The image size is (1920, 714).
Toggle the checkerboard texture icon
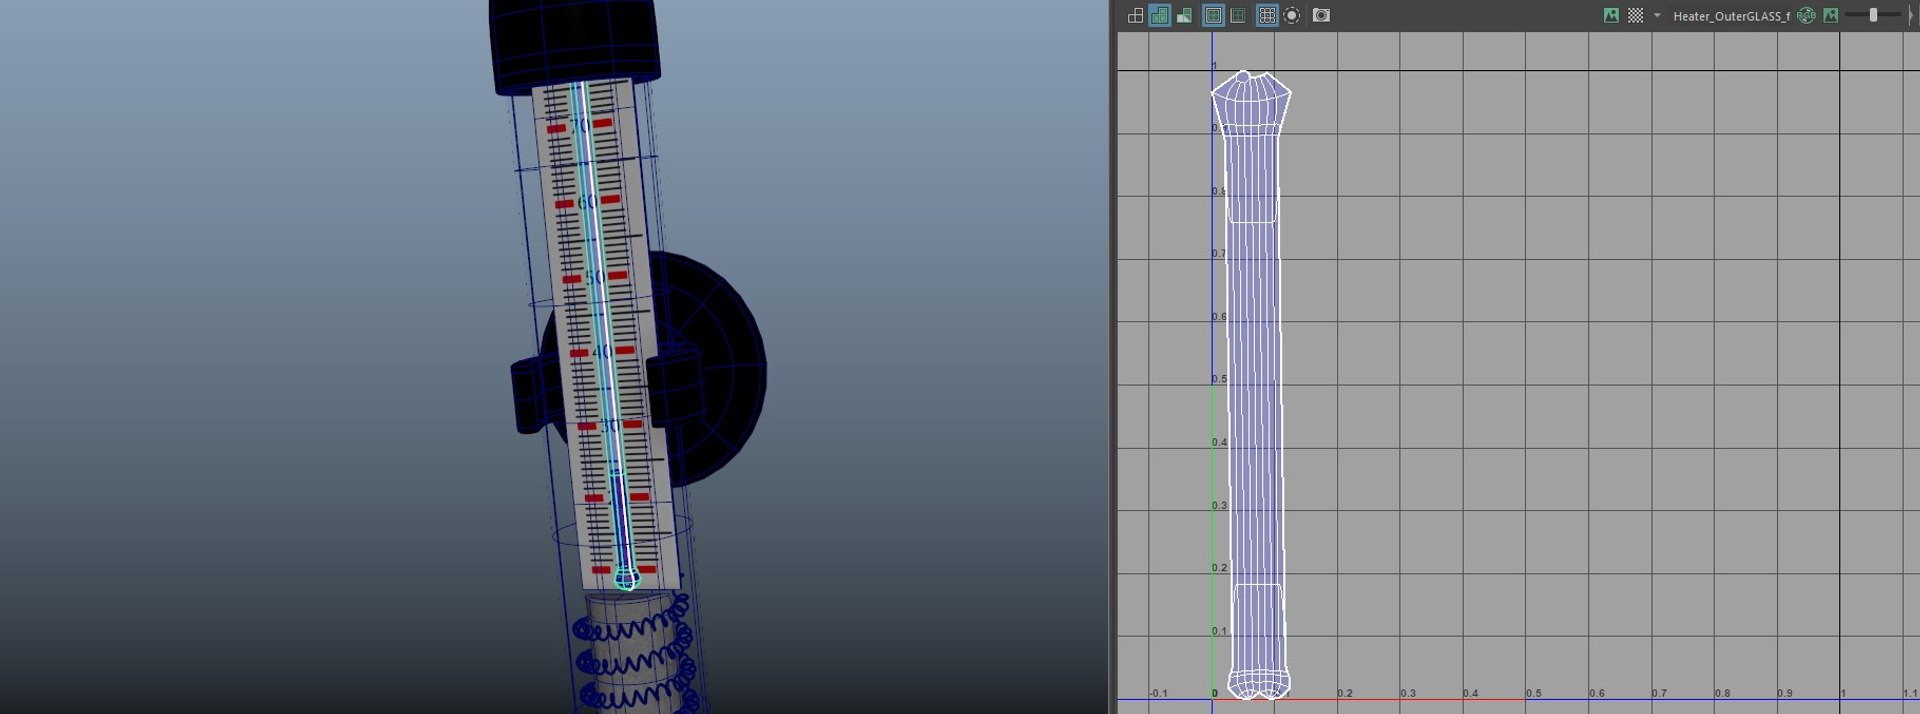pyautogui.click(x=1636, y=15)
